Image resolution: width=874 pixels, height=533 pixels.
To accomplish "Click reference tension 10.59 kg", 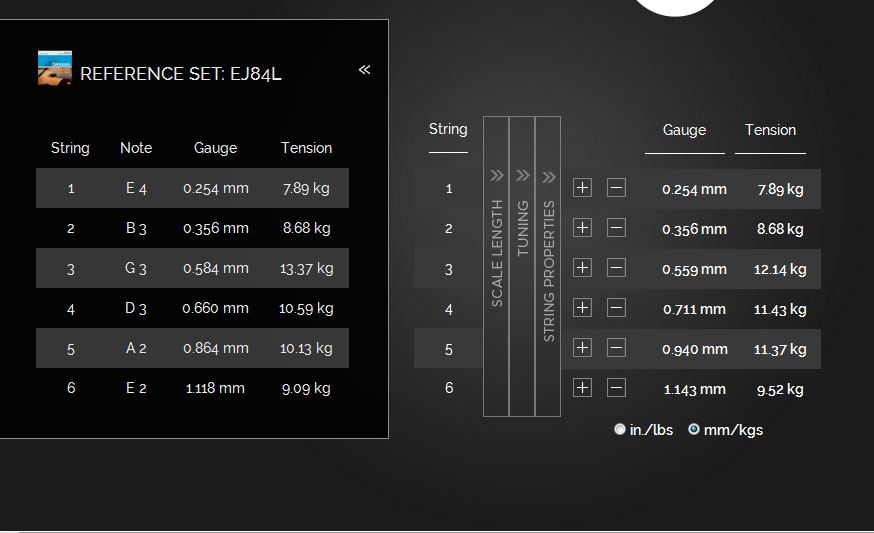I will [x=306, y=308].
